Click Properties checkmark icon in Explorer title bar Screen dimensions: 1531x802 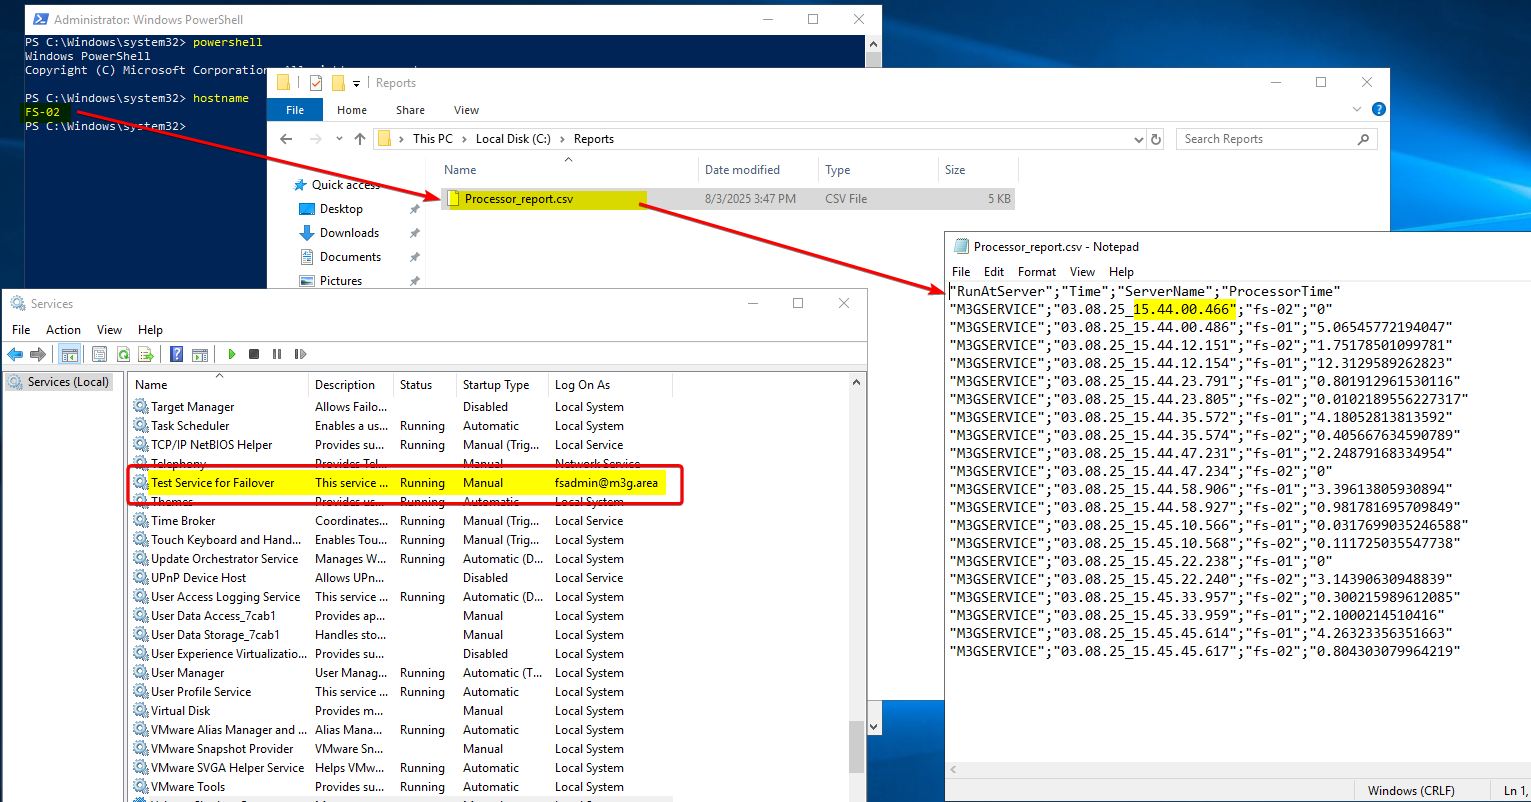[x=315, y=83]
